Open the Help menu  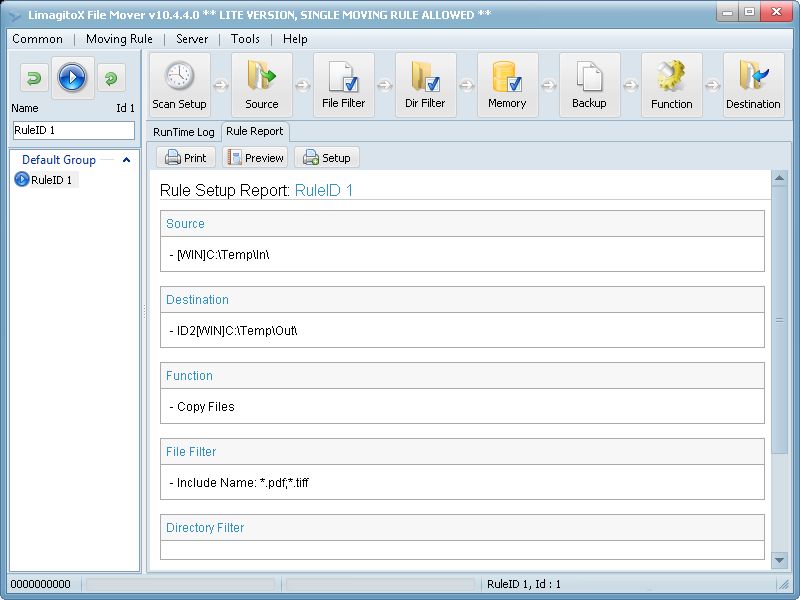295,39
